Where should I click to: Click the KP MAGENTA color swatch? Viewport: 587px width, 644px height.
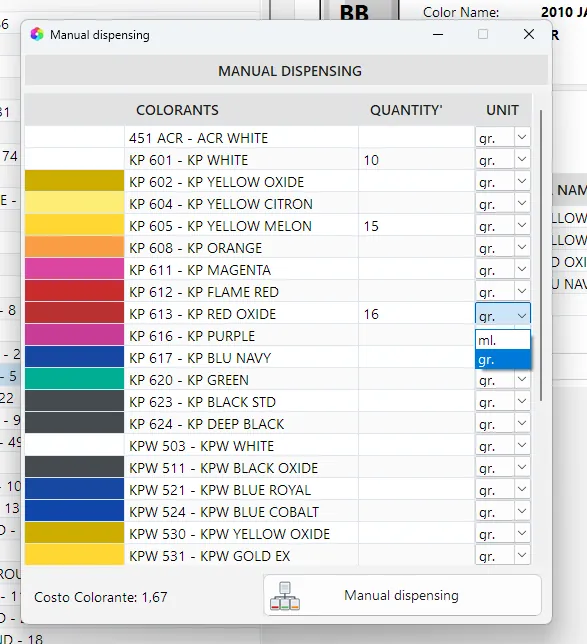click(x=74, y=269)
